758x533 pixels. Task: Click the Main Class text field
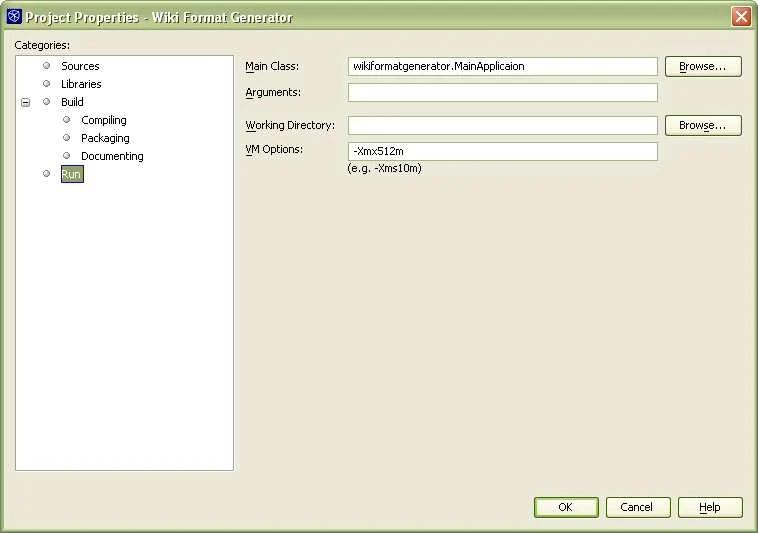point(502,66)
